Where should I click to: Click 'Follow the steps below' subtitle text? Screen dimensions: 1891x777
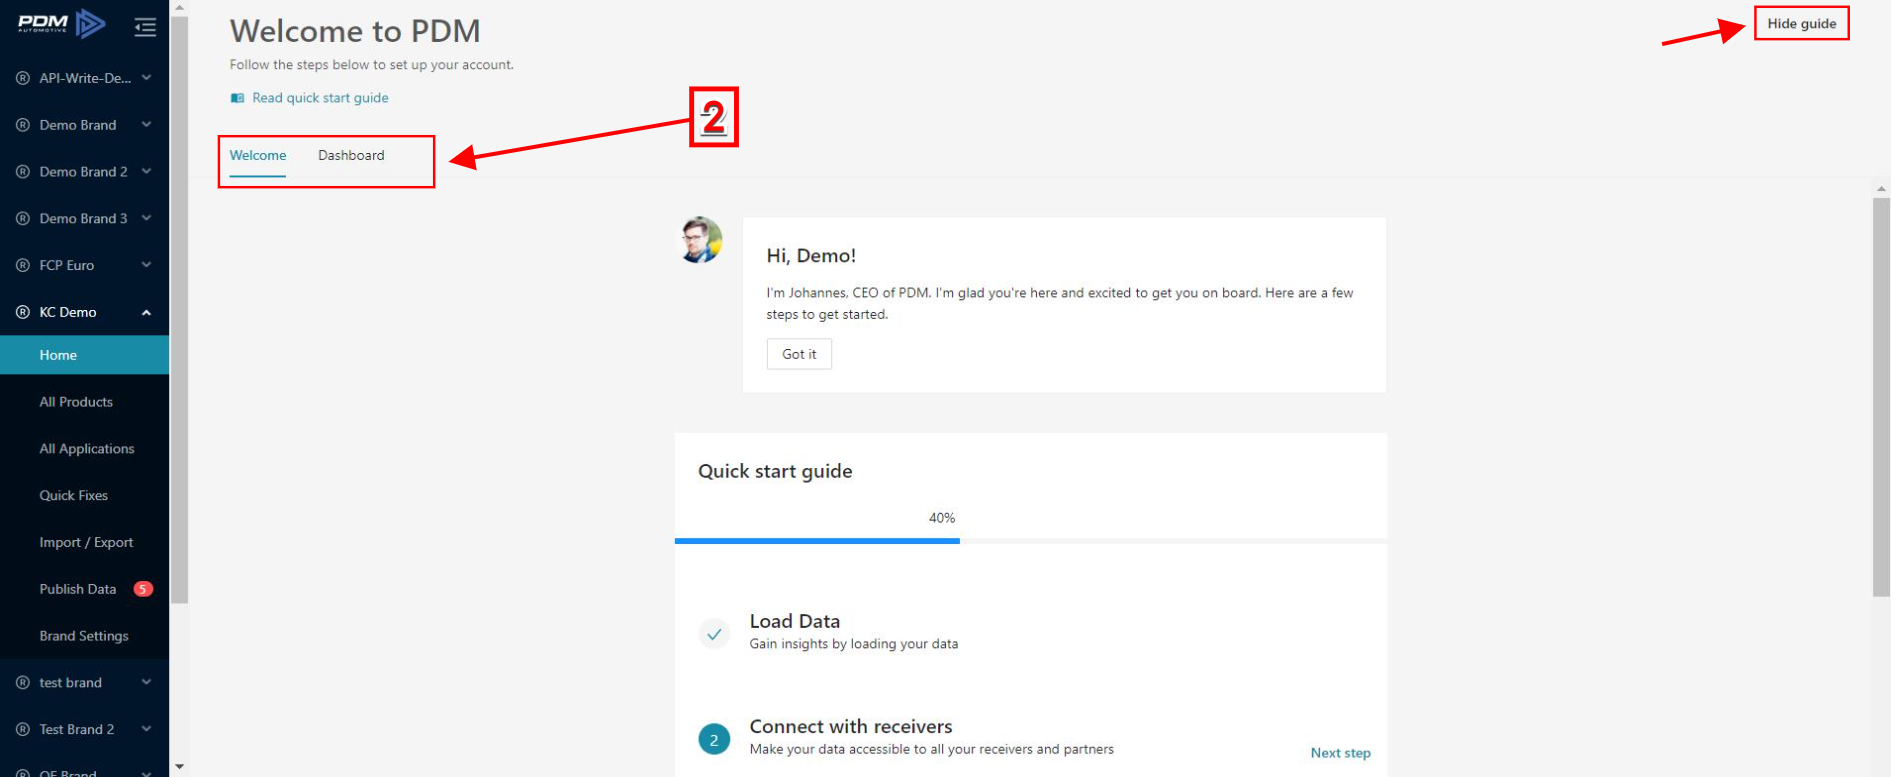372,65
